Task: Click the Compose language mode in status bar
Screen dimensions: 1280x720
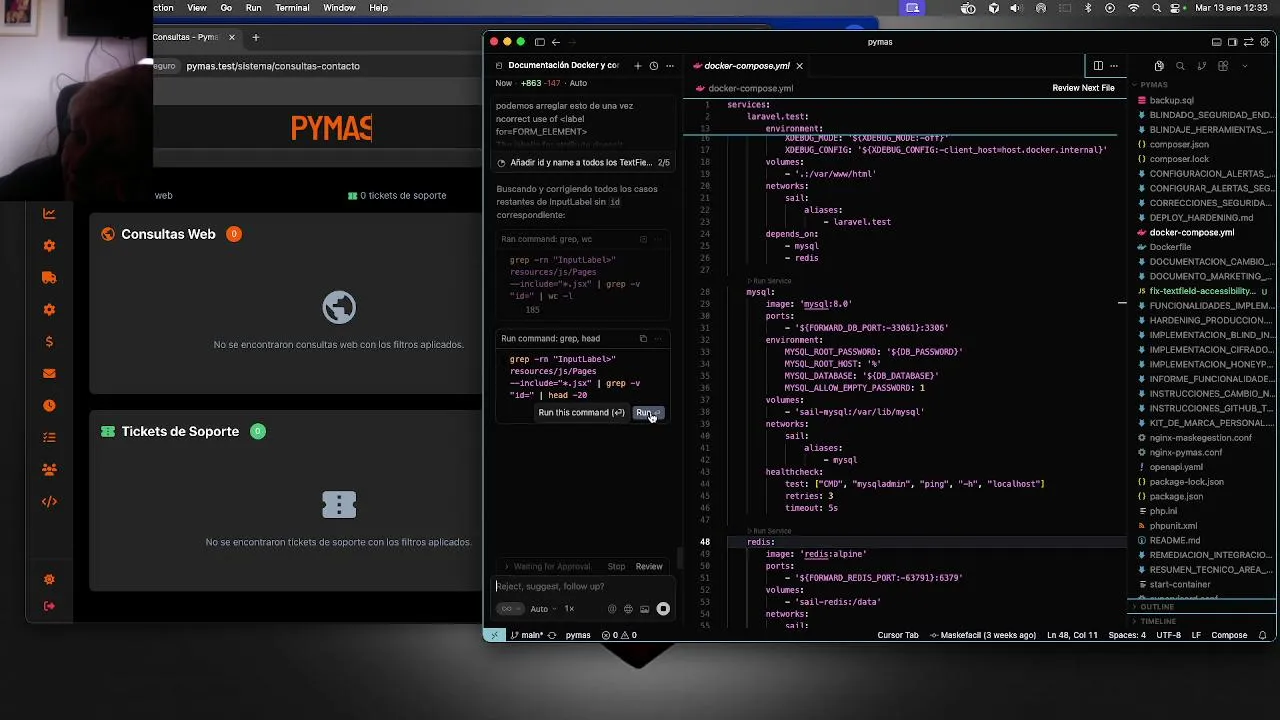Action: [1229, 635]
